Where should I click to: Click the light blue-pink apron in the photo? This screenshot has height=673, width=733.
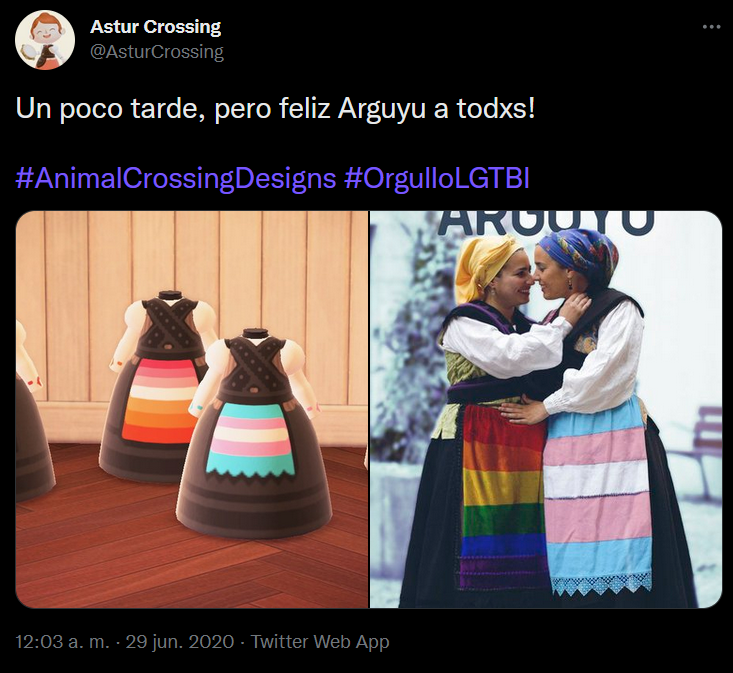pyautogui.click(x=598, y=495)
